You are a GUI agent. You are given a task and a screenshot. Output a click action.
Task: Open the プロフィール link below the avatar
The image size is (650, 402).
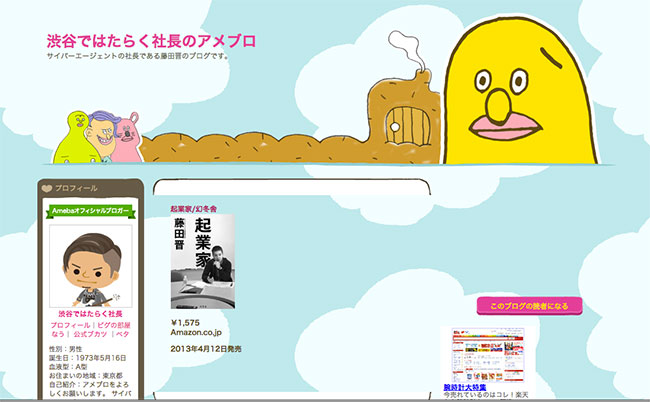[x=70, y=325]
